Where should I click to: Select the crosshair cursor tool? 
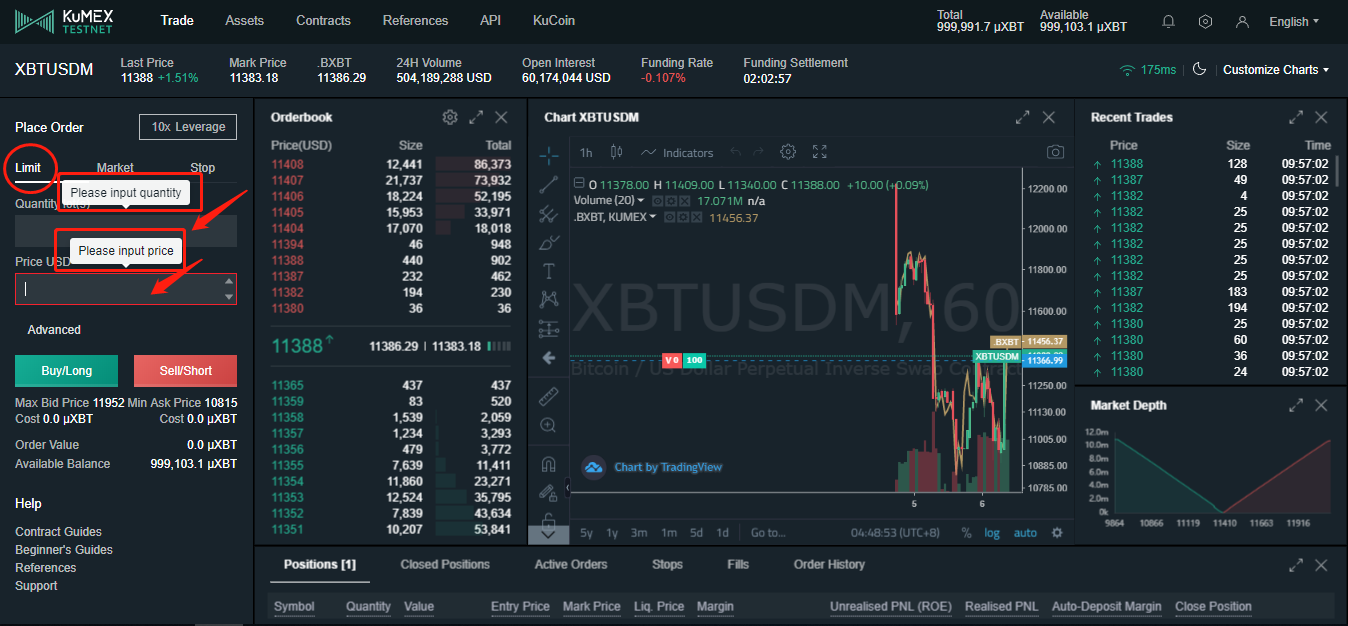click(549, 155)
